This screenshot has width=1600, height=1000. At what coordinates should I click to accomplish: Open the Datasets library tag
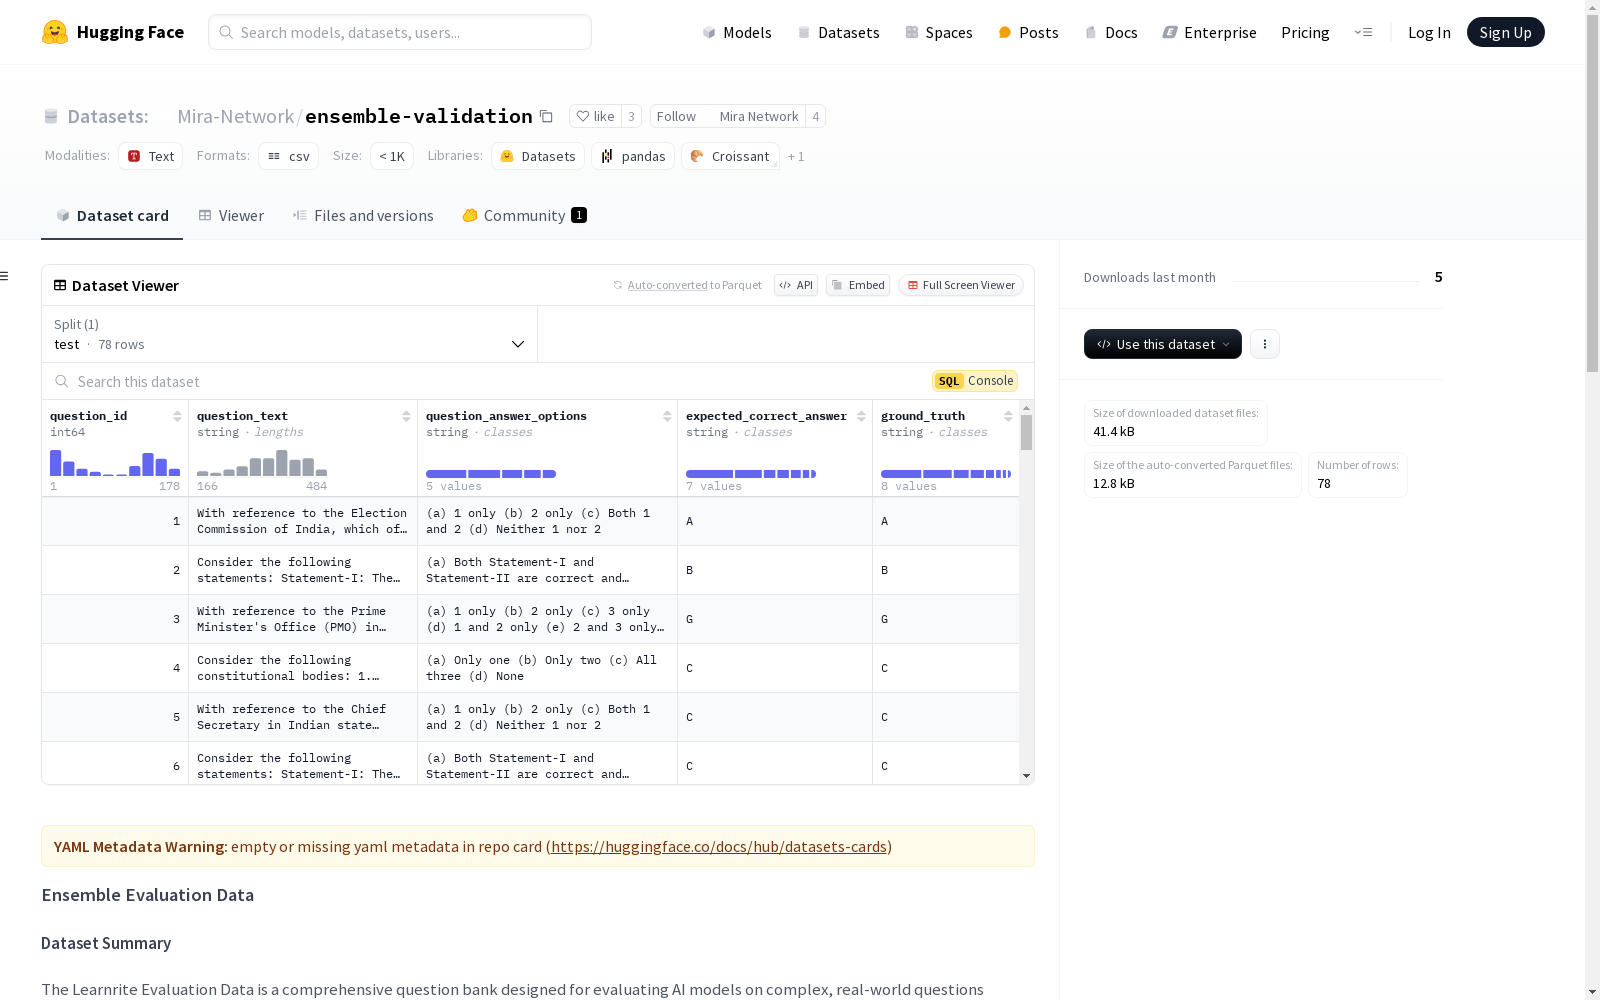(x=538, y=156)
